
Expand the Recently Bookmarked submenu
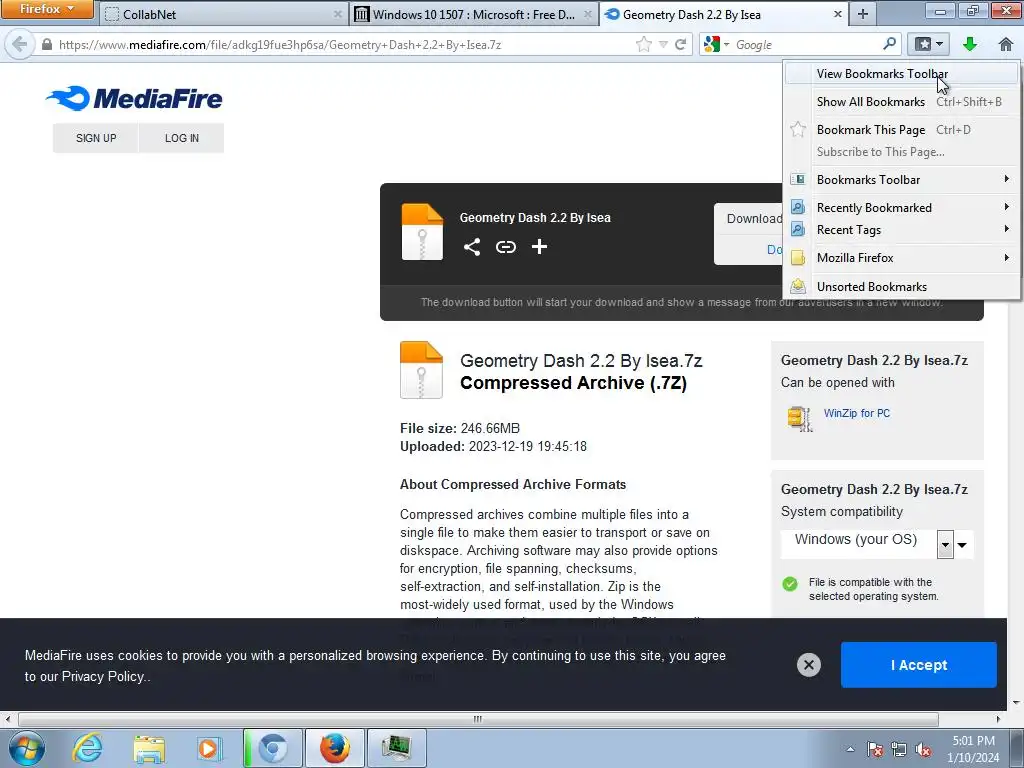coord(902,208)
